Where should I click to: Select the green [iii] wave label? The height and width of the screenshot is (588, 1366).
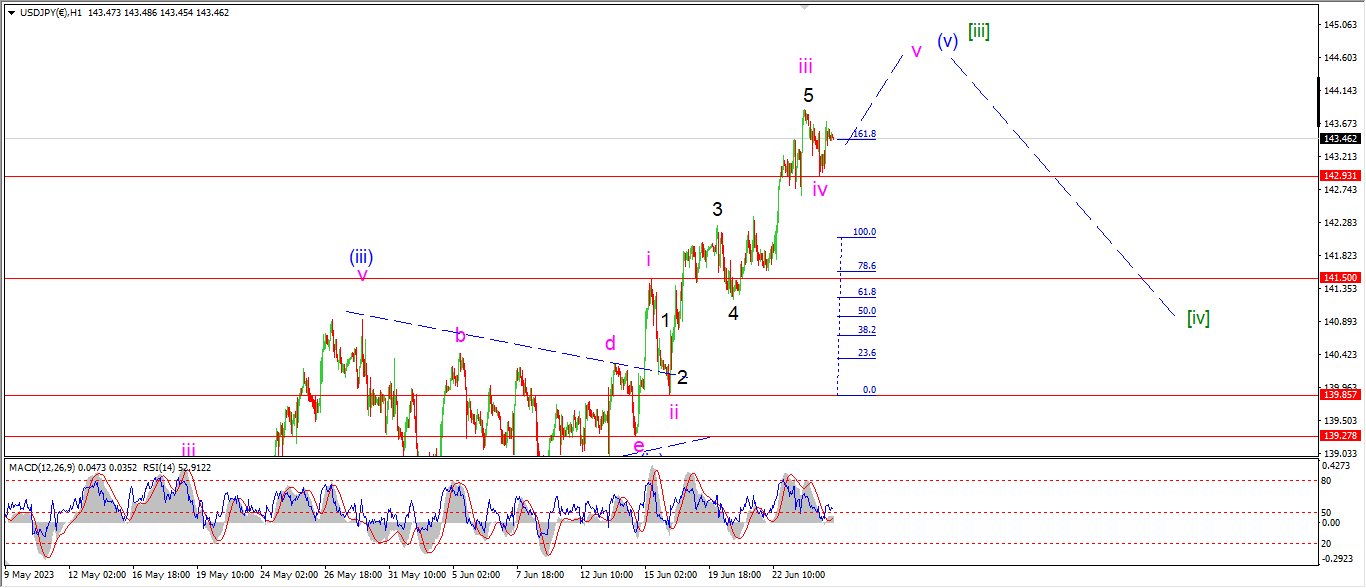(978, 32)
